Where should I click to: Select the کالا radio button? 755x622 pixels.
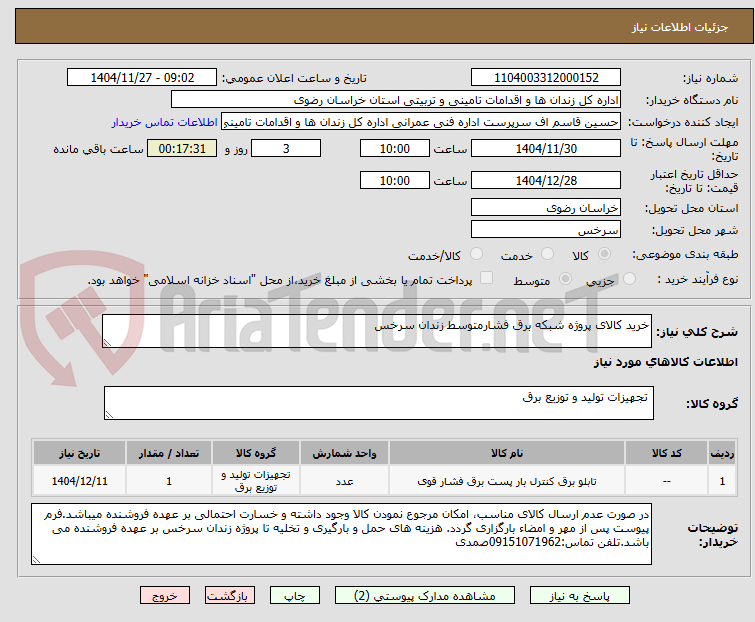(x=604, y=254)
